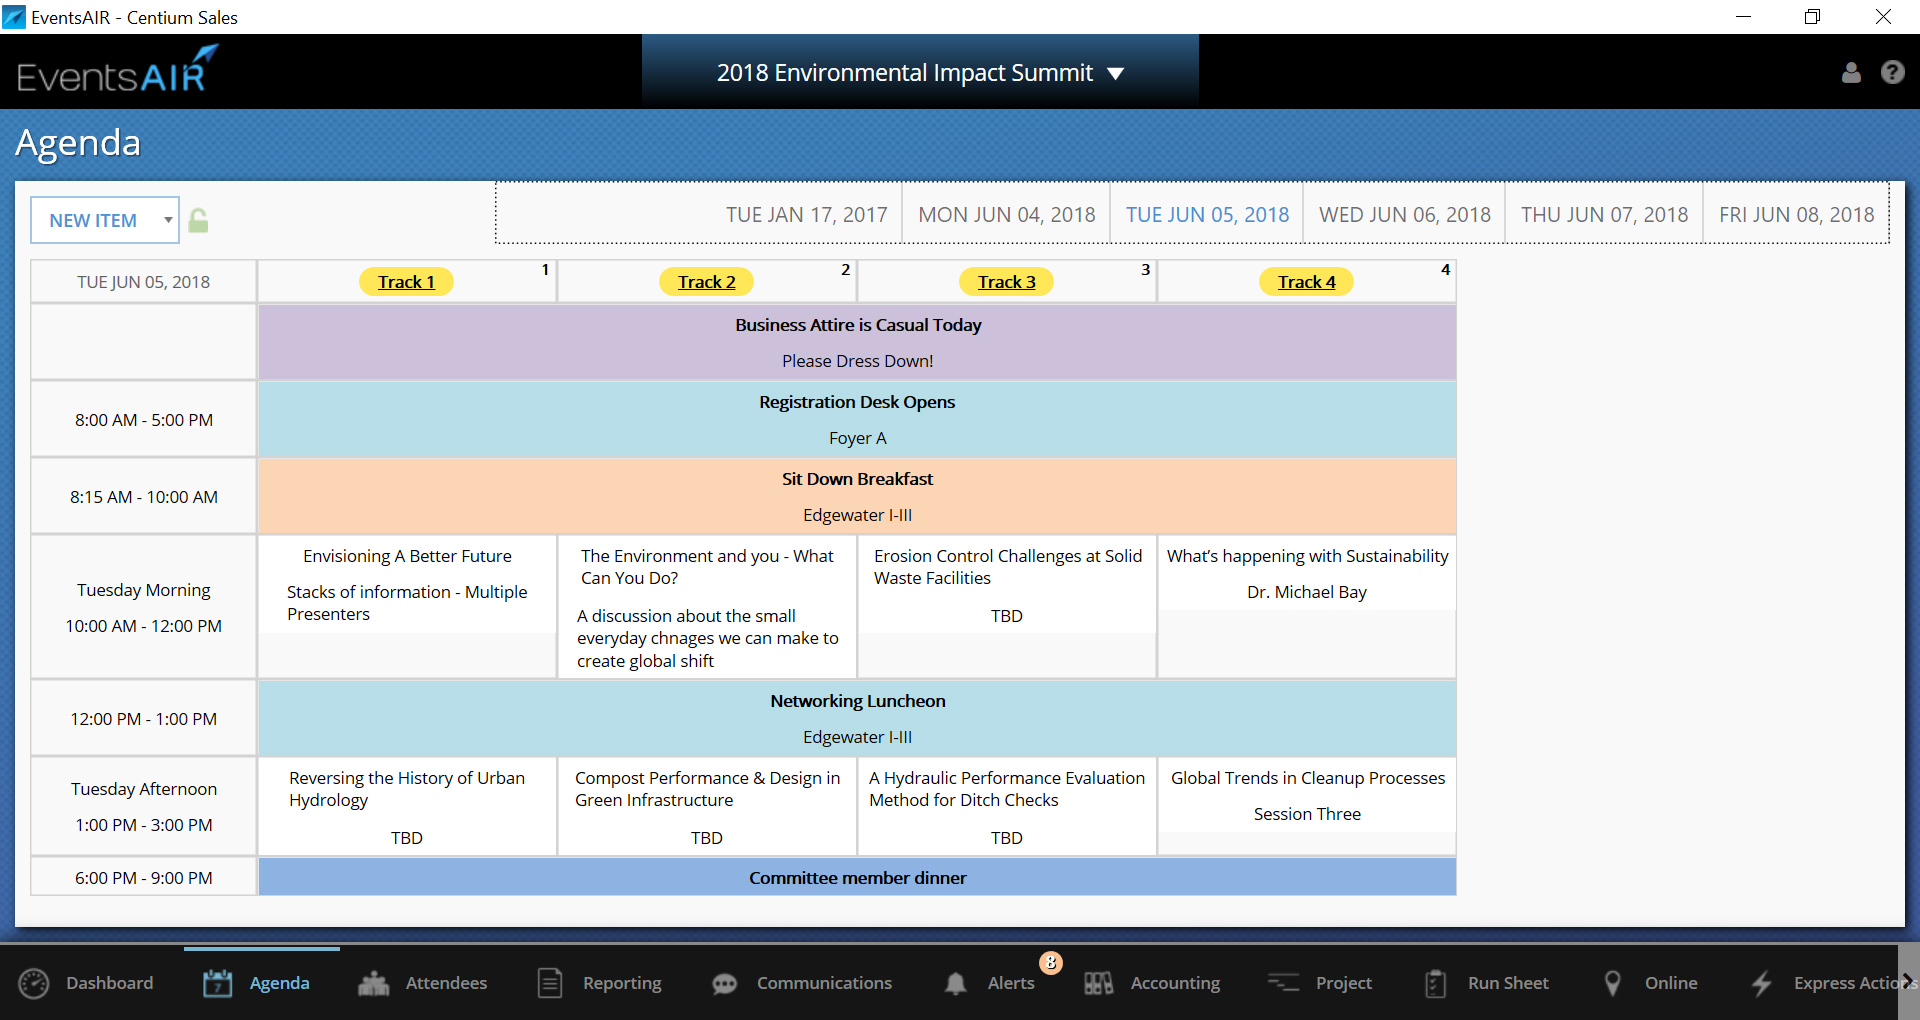Open Compost Performance & Design session
1920x1020 pixels.
tap(707, 806)
